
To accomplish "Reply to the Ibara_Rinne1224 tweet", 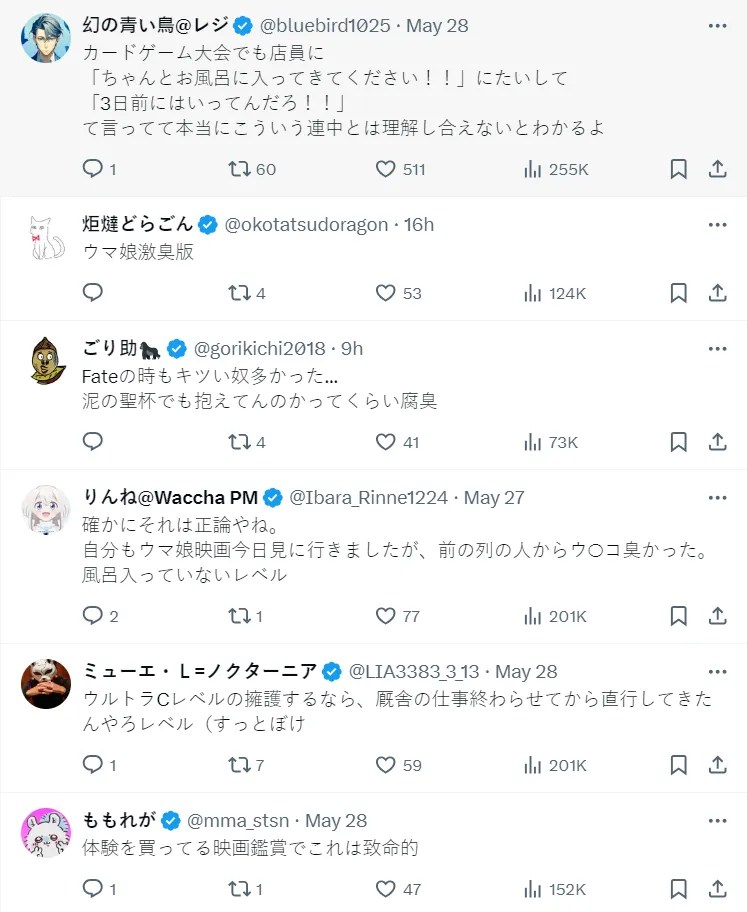I will click(93, 616).
